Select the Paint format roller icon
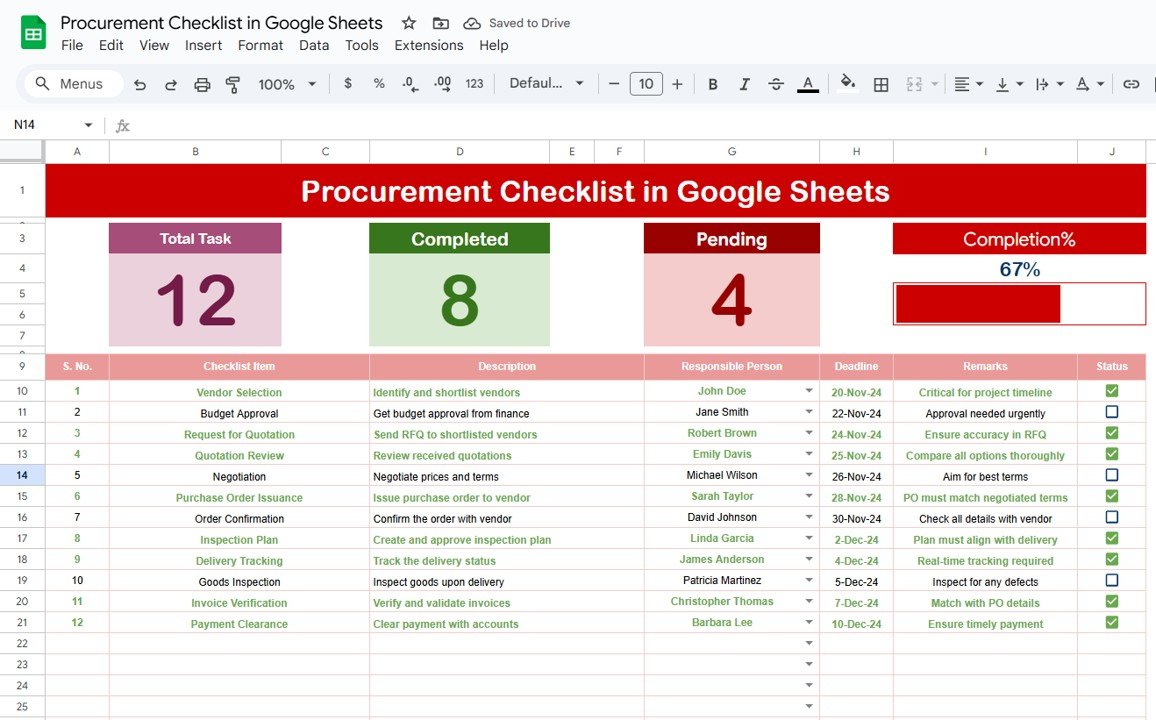 233,85
